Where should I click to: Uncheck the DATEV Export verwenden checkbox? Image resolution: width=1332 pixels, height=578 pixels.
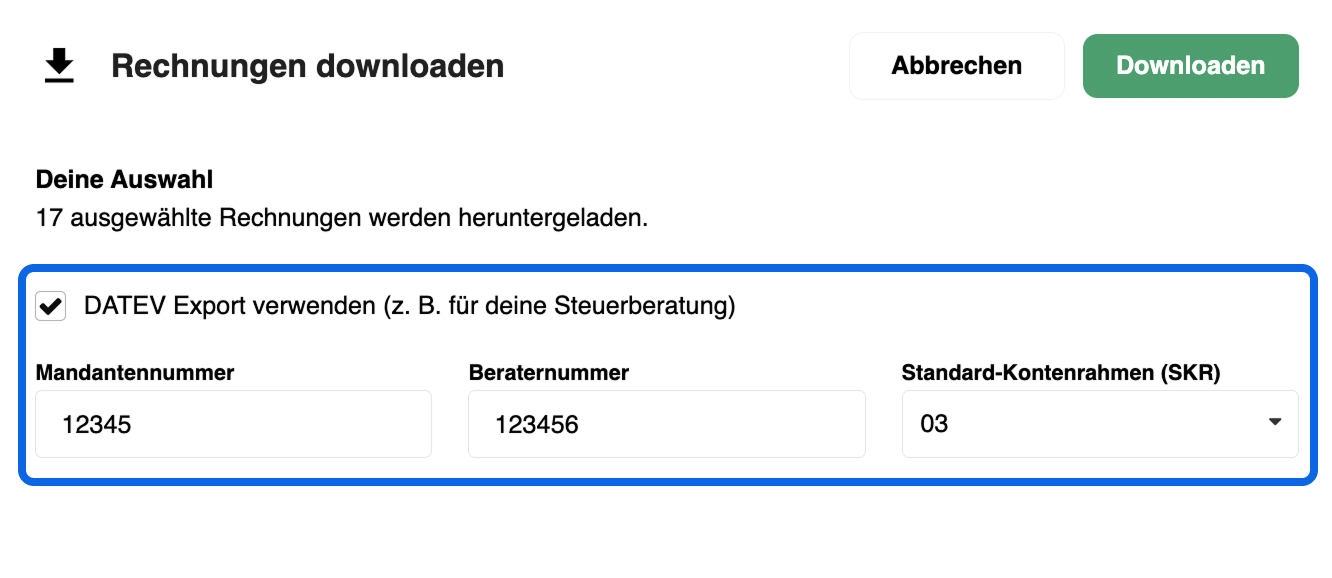tap(51, 306)
